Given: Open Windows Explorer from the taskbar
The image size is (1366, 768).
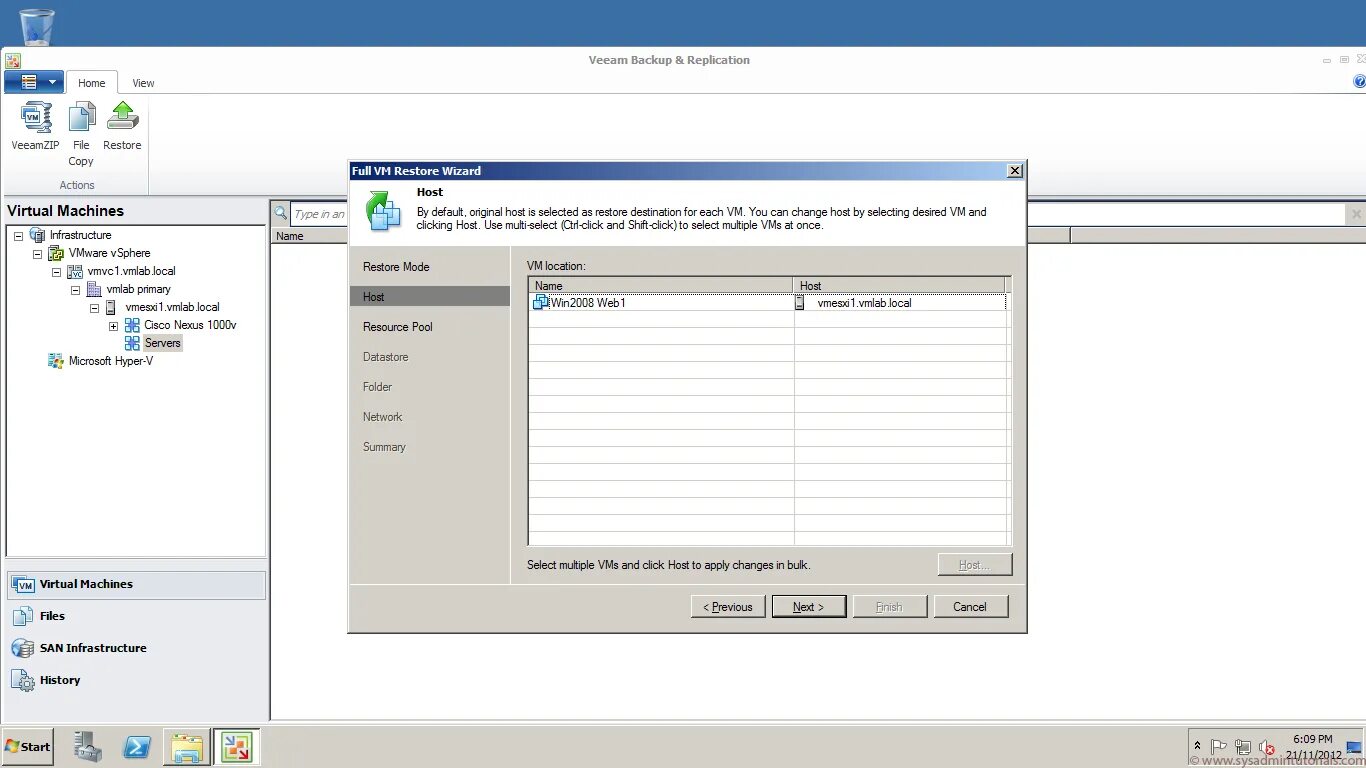Looking at the screenshot, I should (x=186, y=746).
